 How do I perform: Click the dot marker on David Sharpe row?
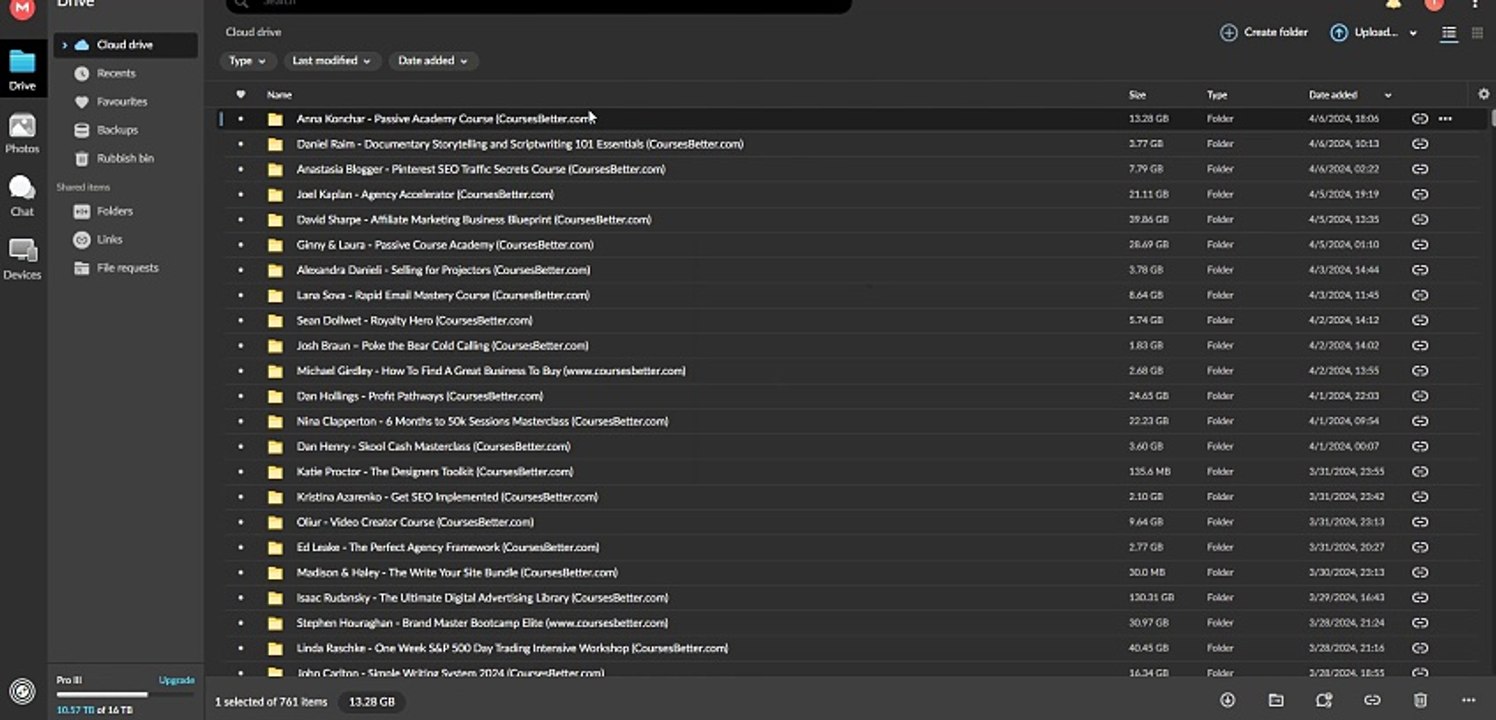coord(240,220)
